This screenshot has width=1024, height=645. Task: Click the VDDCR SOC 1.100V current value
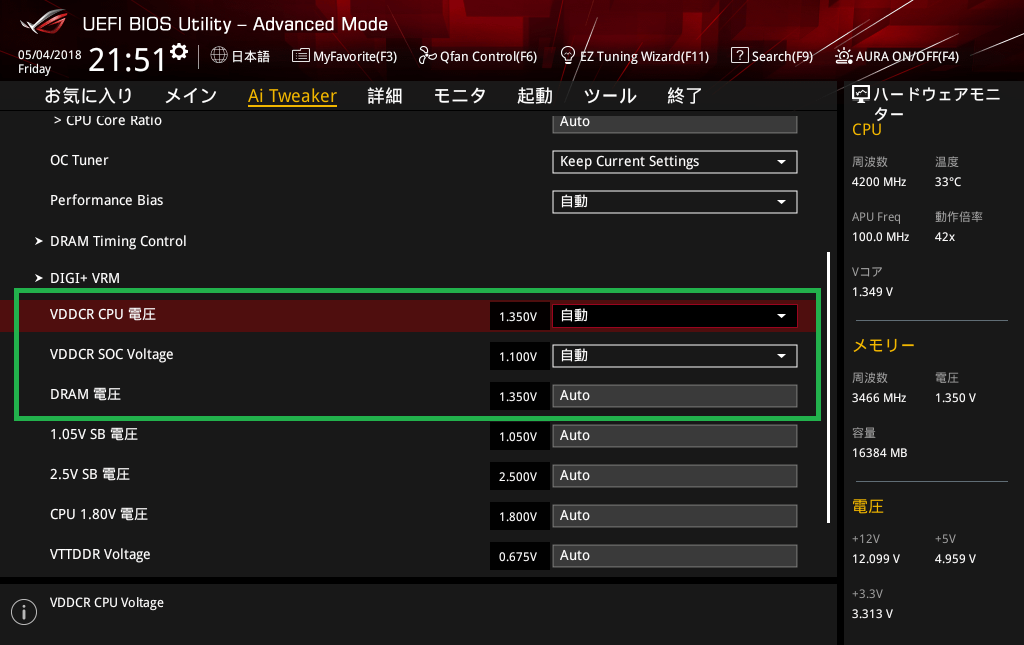(x=519, y=356)
